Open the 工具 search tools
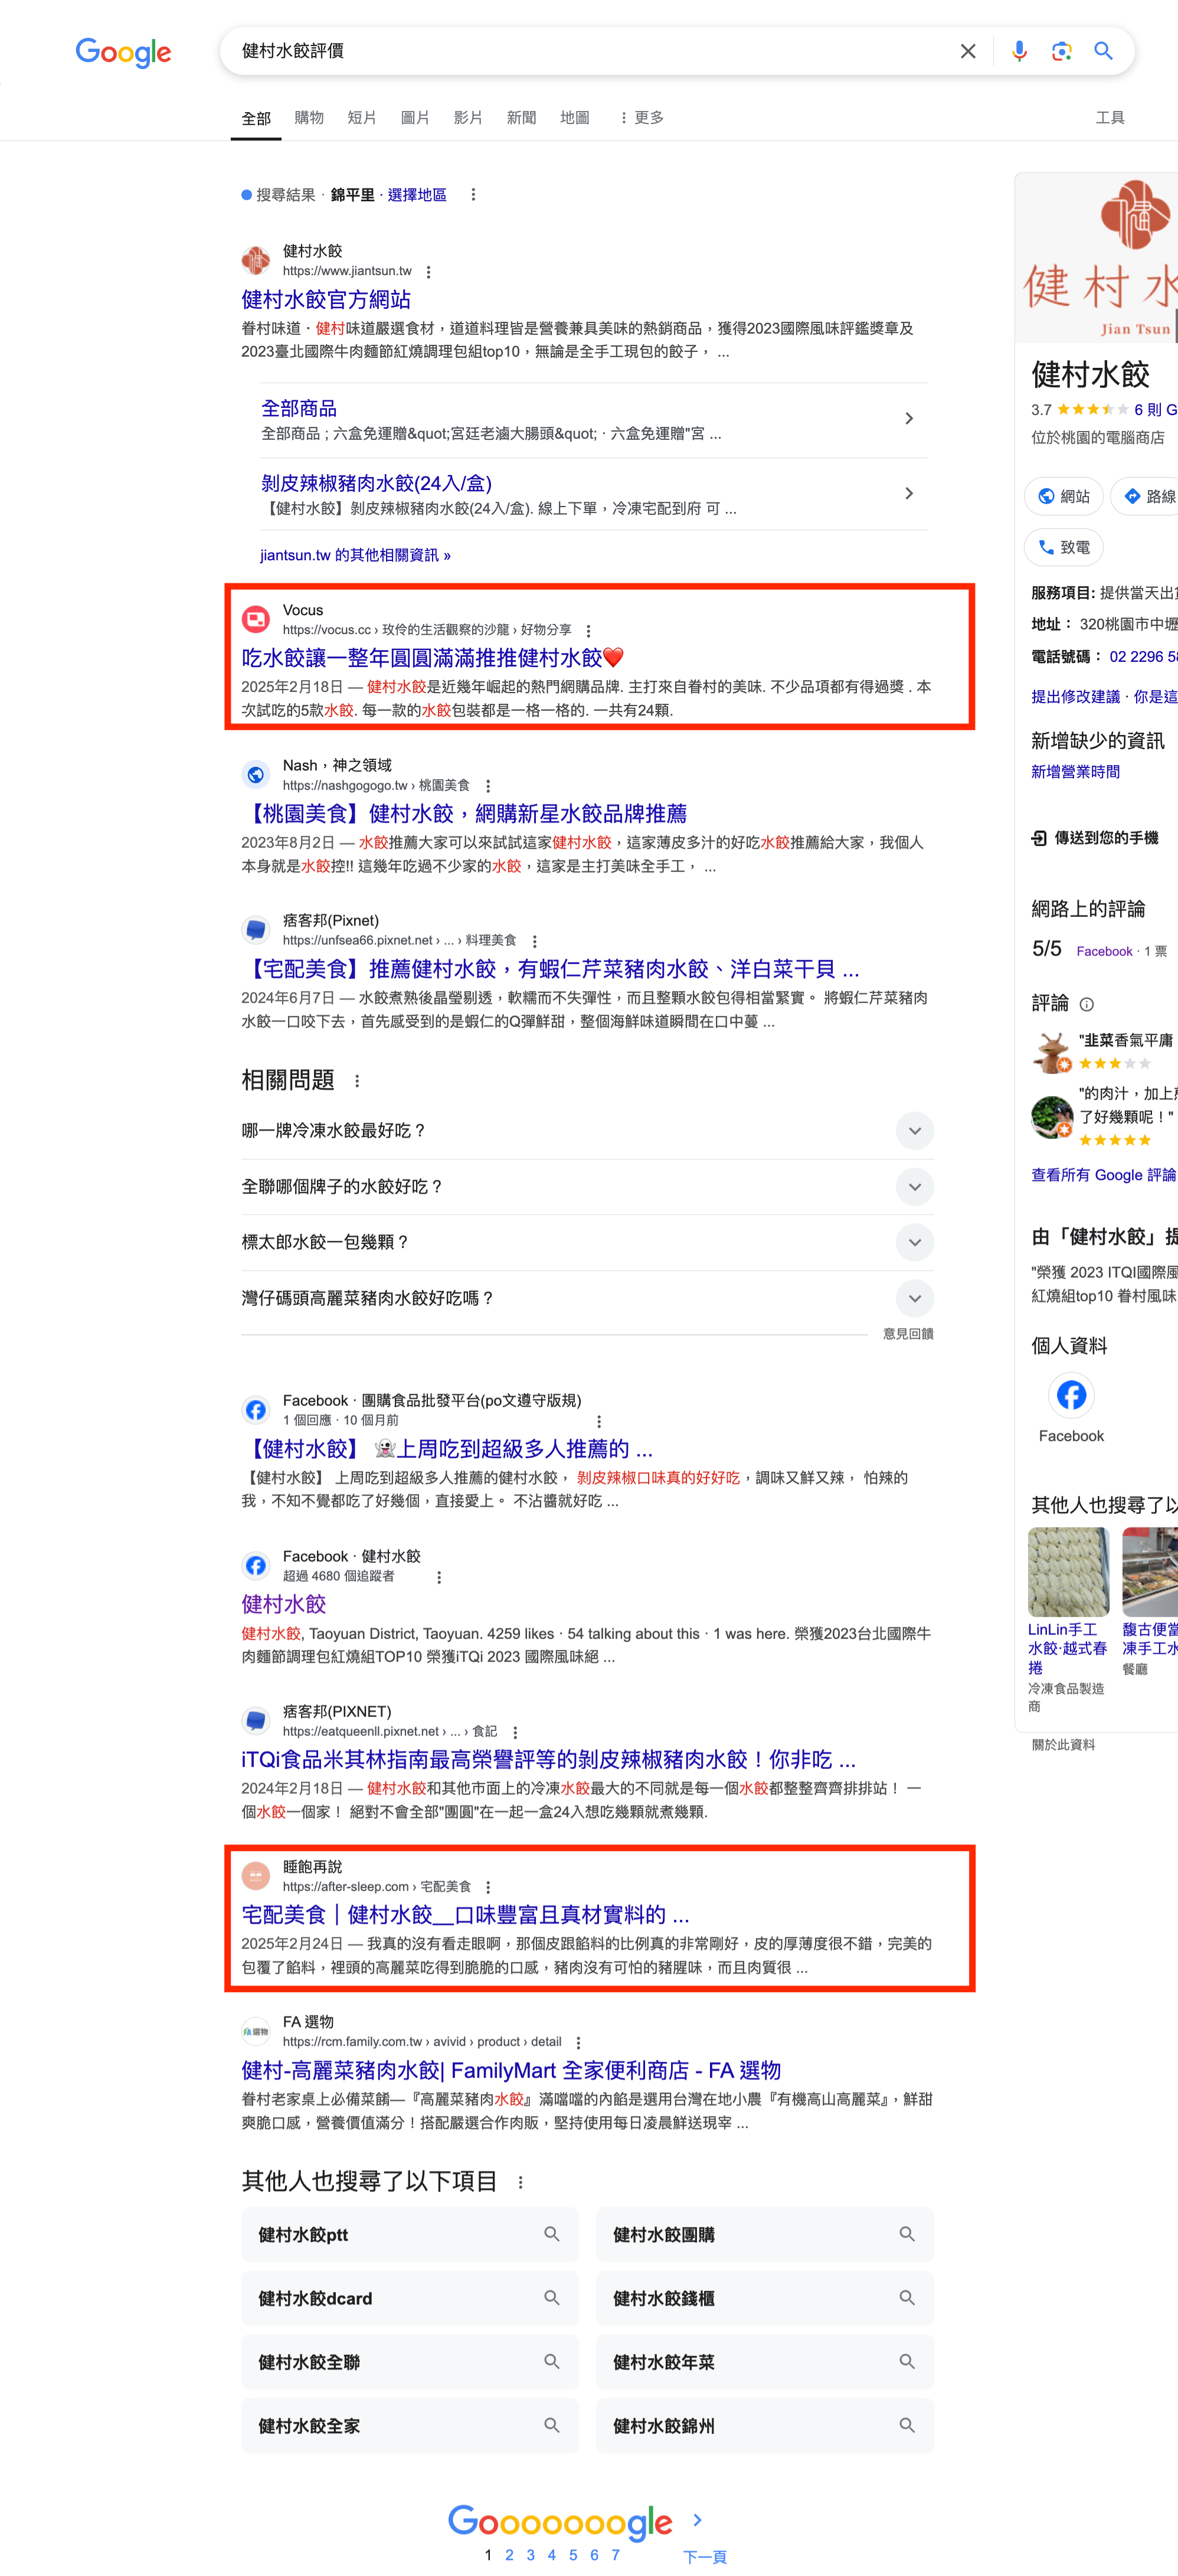Image resolution: width=1178 pixels, height=2576 pixels. 1110,118
